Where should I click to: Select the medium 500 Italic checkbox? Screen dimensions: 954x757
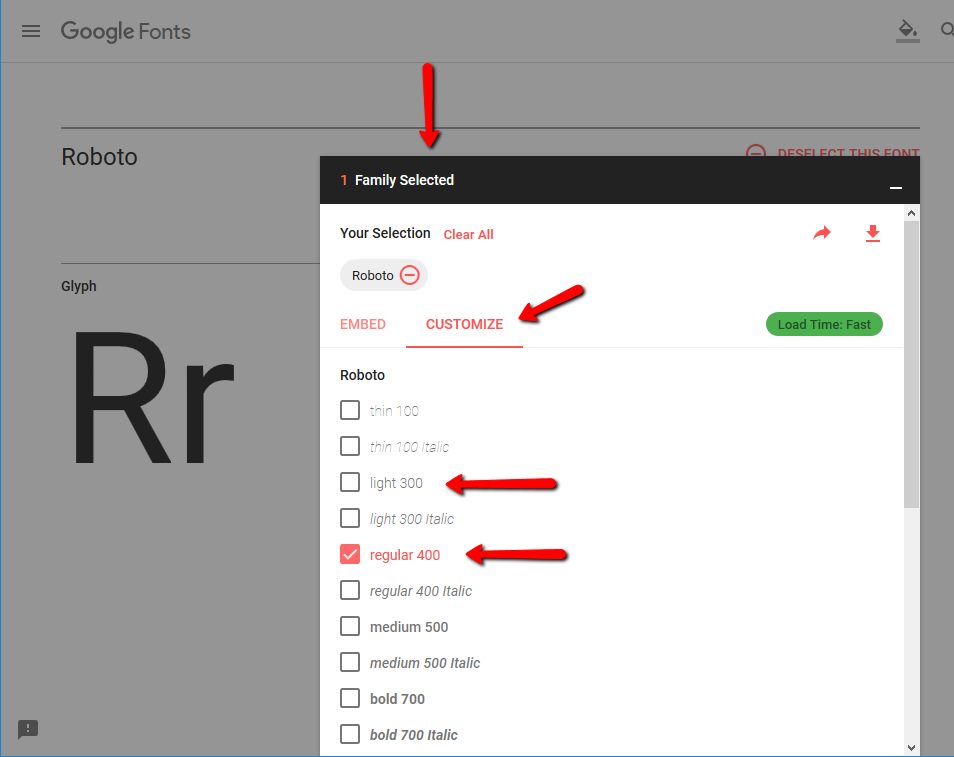coord(350,662)
